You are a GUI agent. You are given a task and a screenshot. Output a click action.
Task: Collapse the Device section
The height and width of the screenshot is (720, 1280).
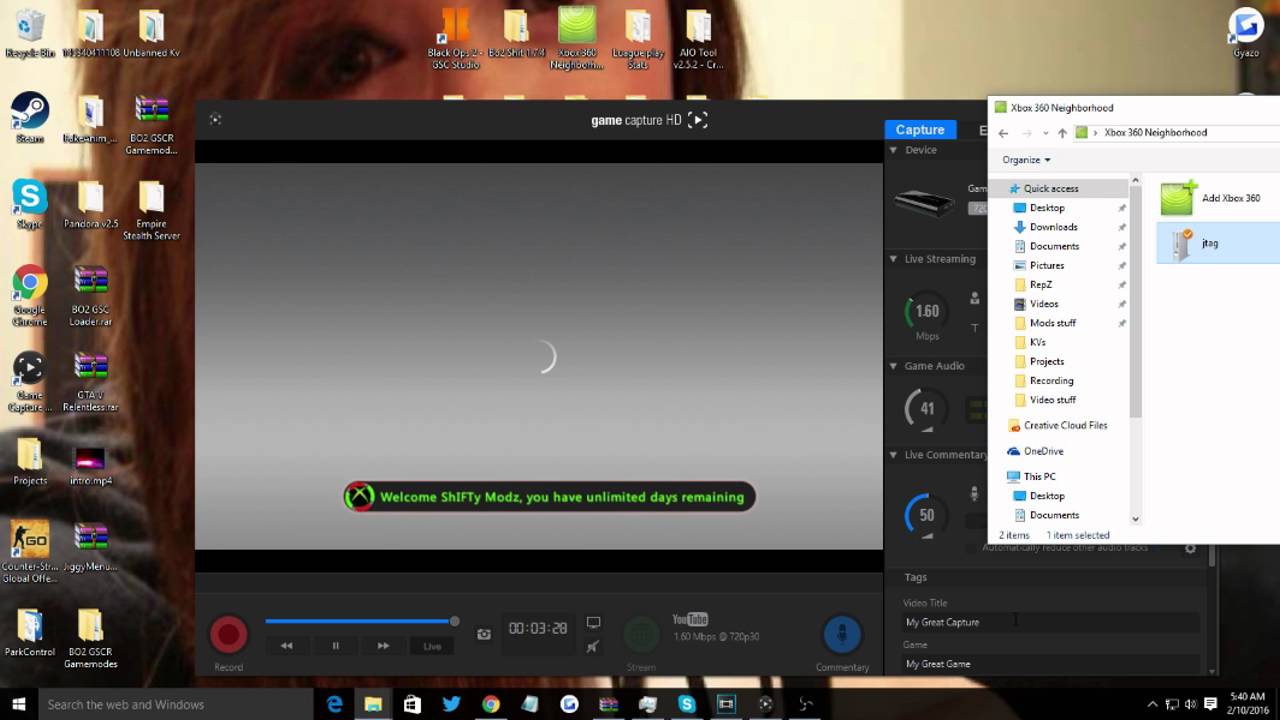coord(894,150)
